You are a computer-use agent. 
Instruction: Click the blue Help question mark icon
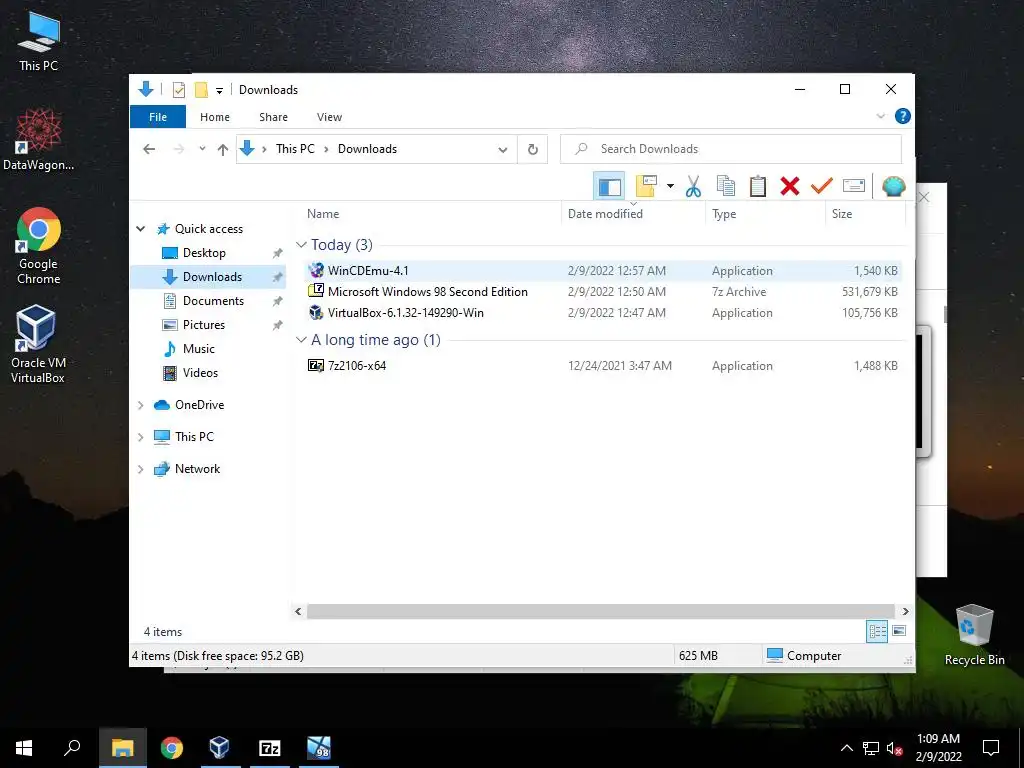903,116
